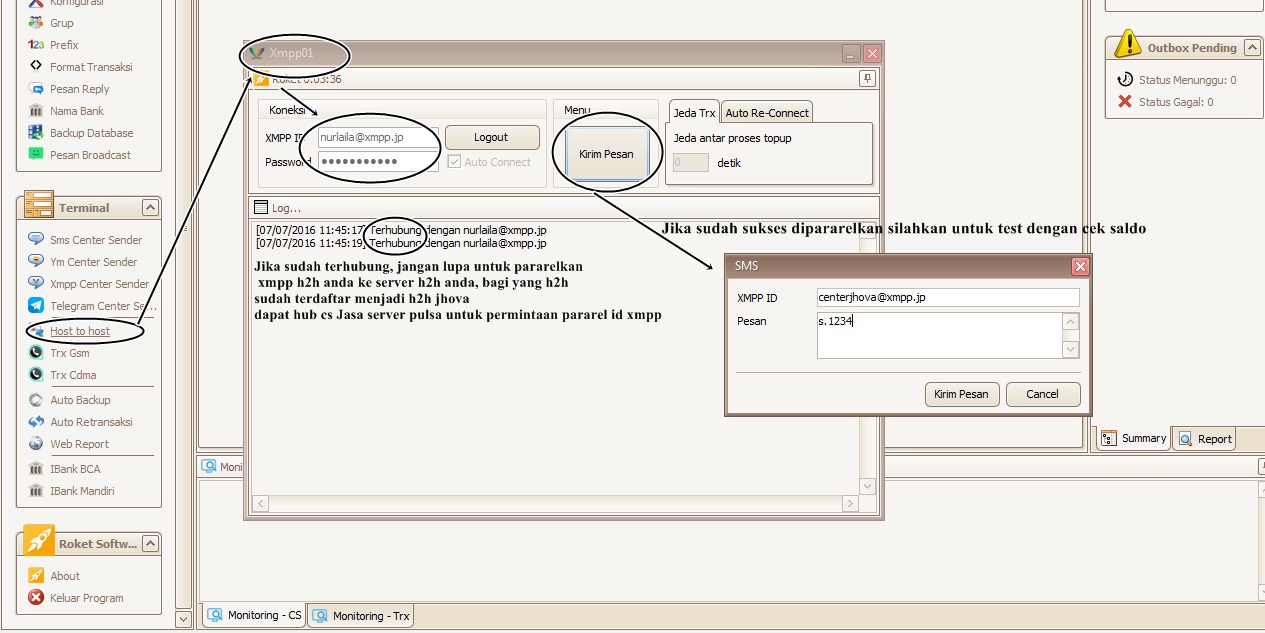Collapse the Roket Software panel
Viewport: 1265px width, 633px height.
pyautogui.click(x=150, y=544)
